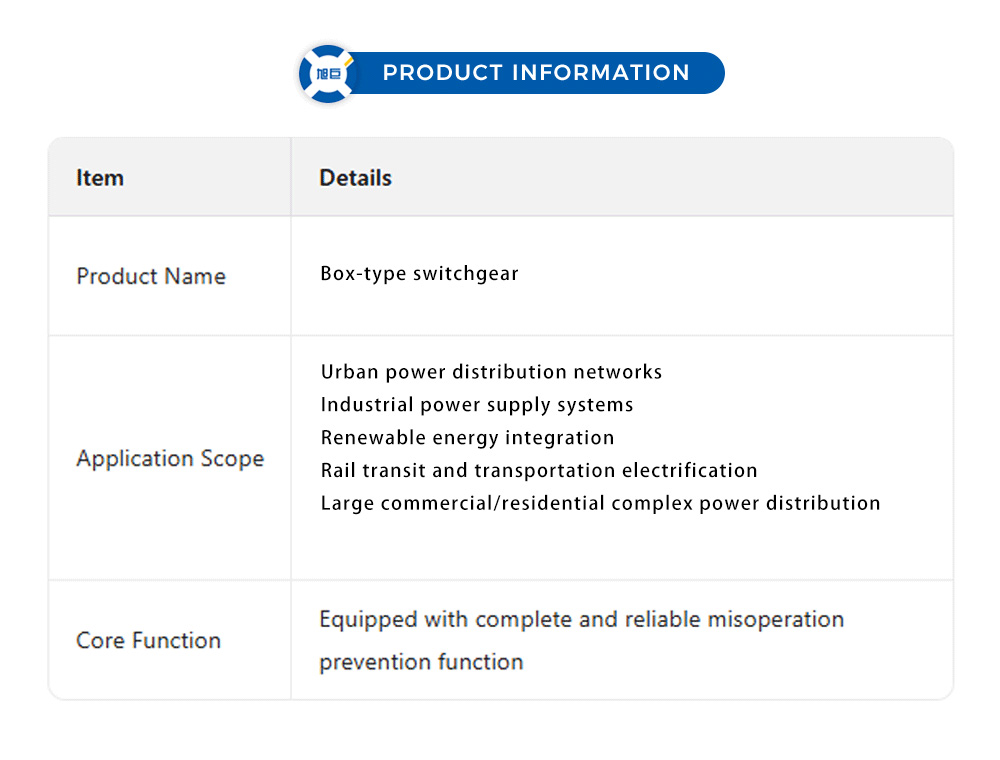Screen dimensions: 1000x760
Task: Click the Box-type switchgear text
Action: pos(419,273)
